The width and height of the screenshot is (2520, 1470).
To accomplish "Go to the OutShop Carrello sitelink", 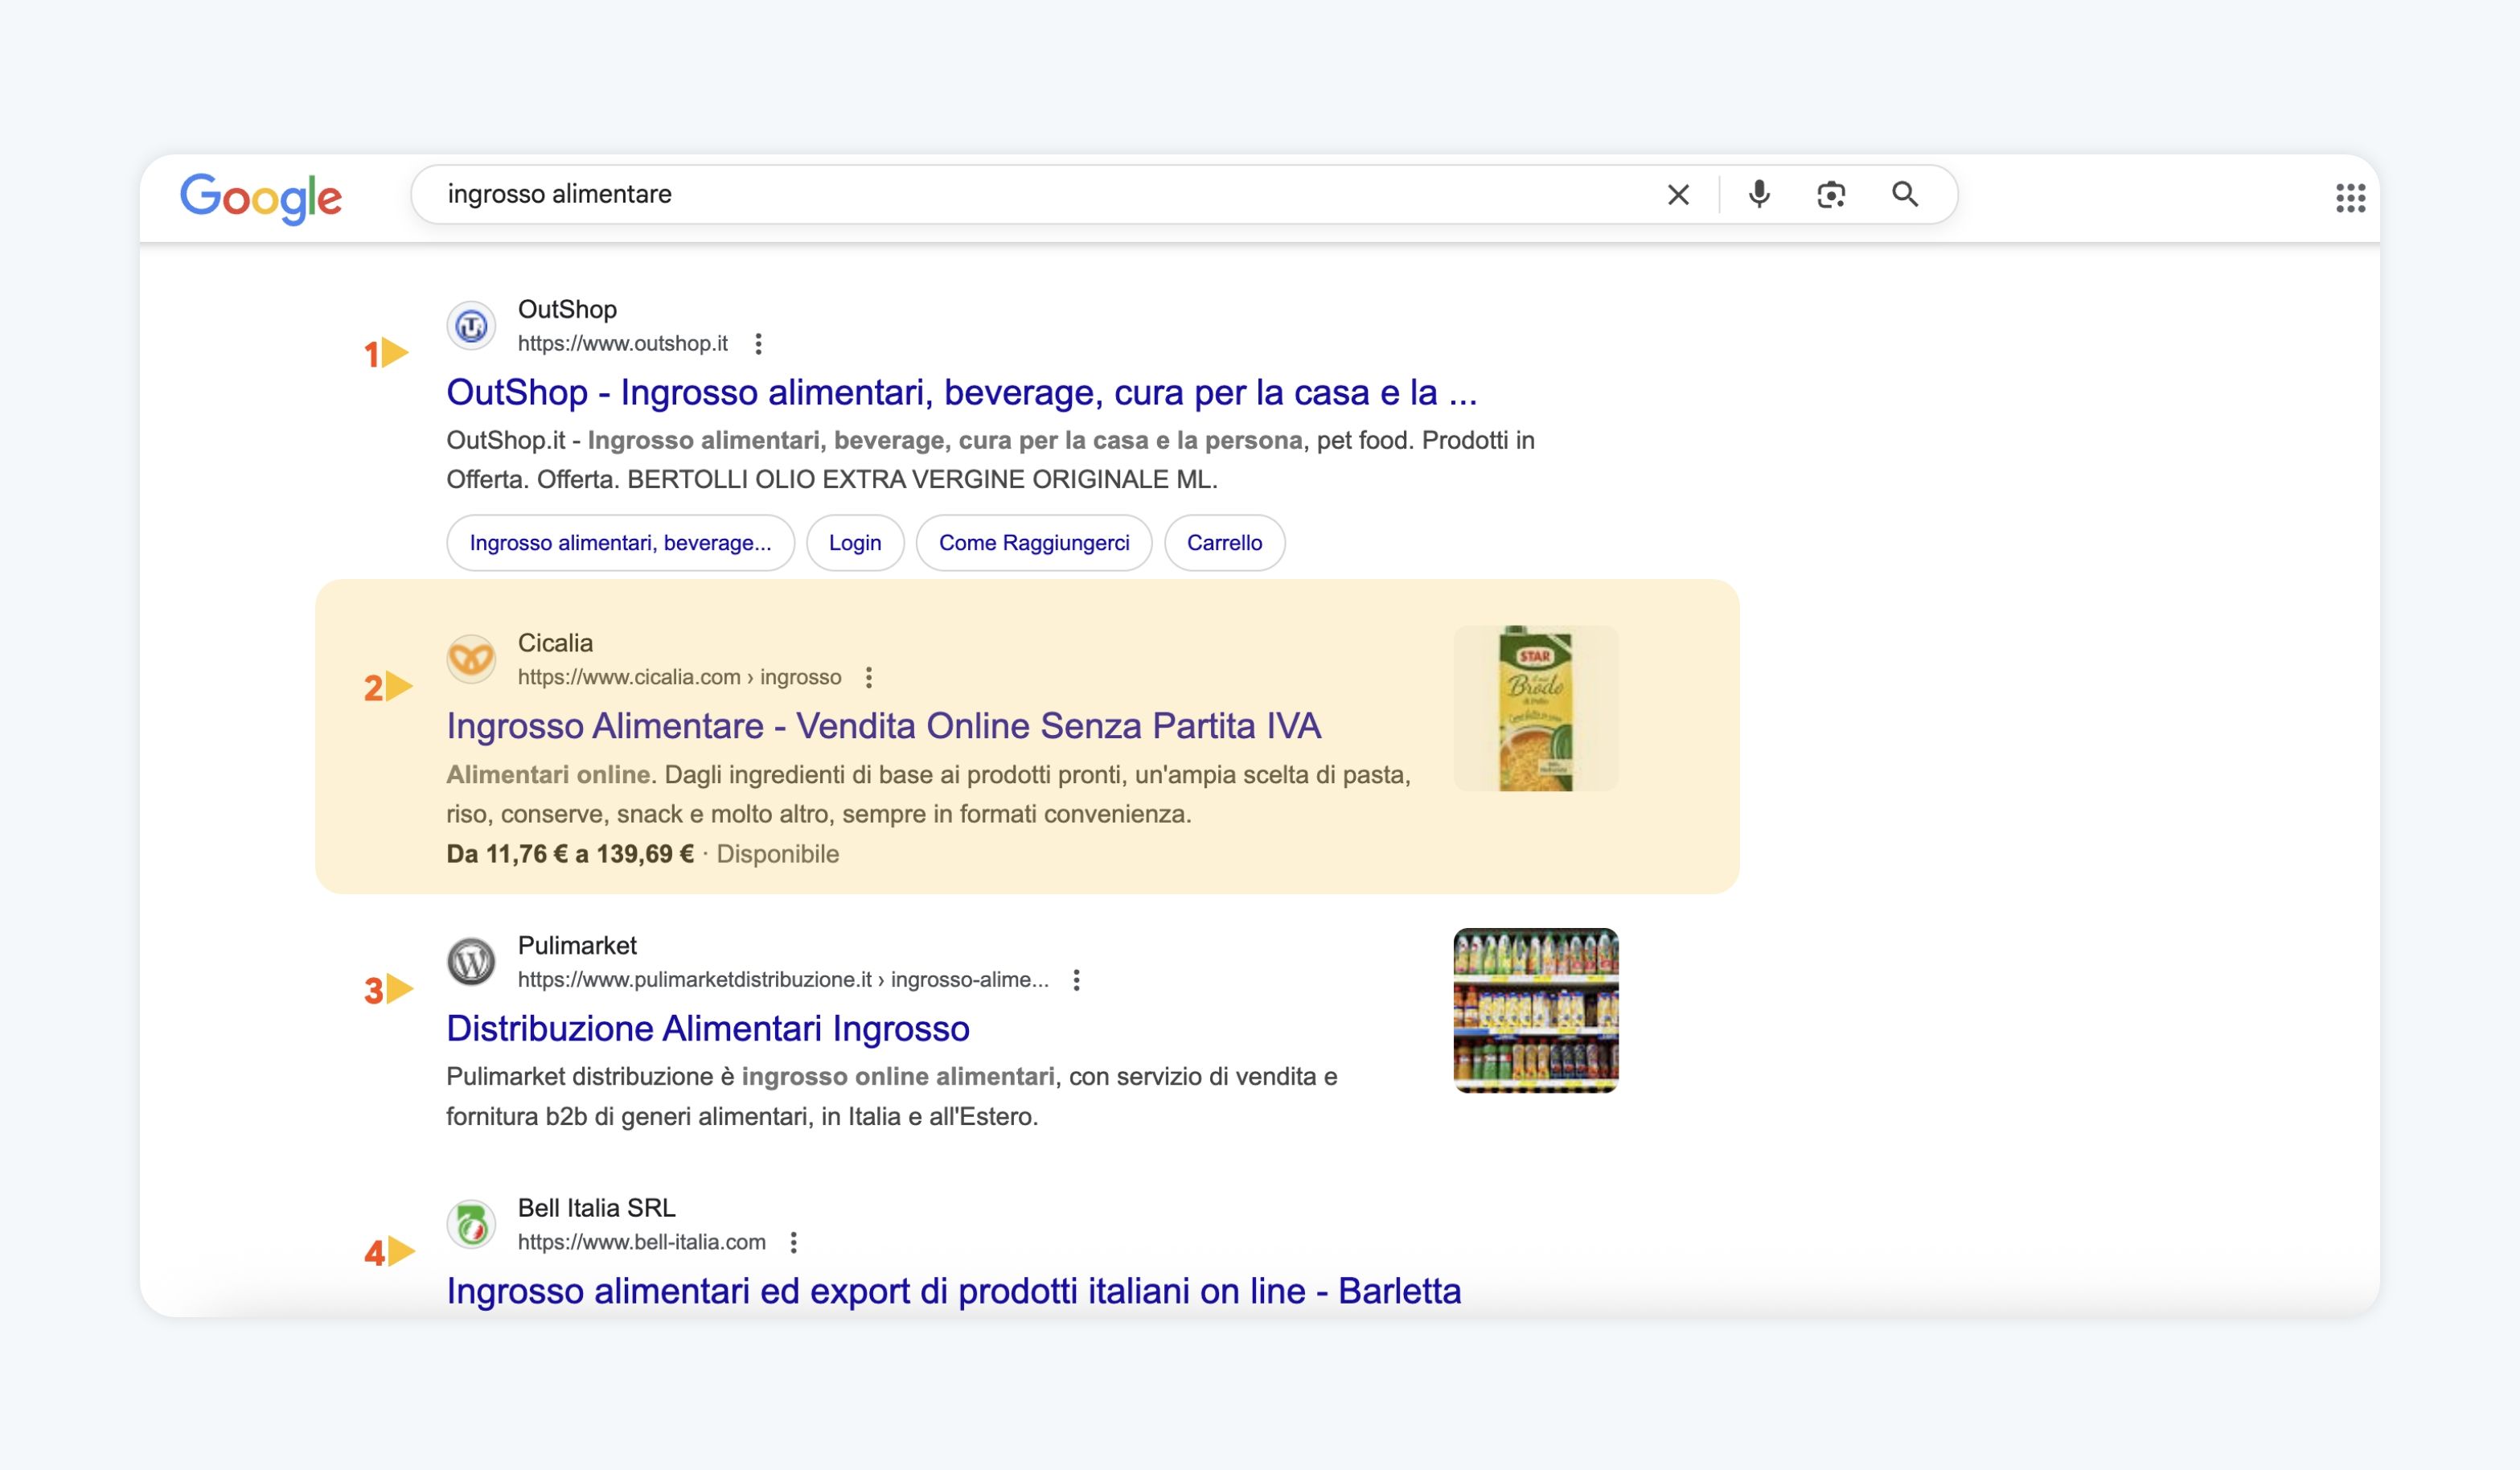I will pyautogui.click(x=1224, y=543).
